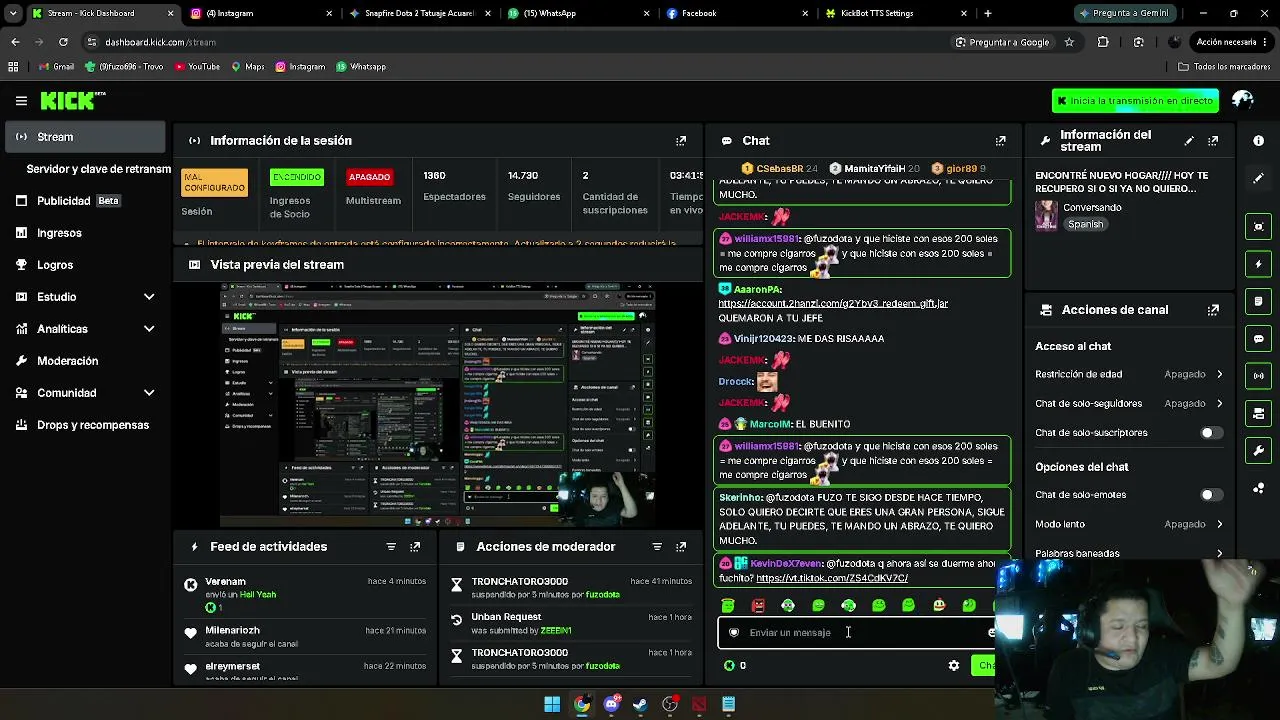Click the pencil icon in the right sidebar
Screen dimensions: 1280x720
click(x=1258, y=178)
